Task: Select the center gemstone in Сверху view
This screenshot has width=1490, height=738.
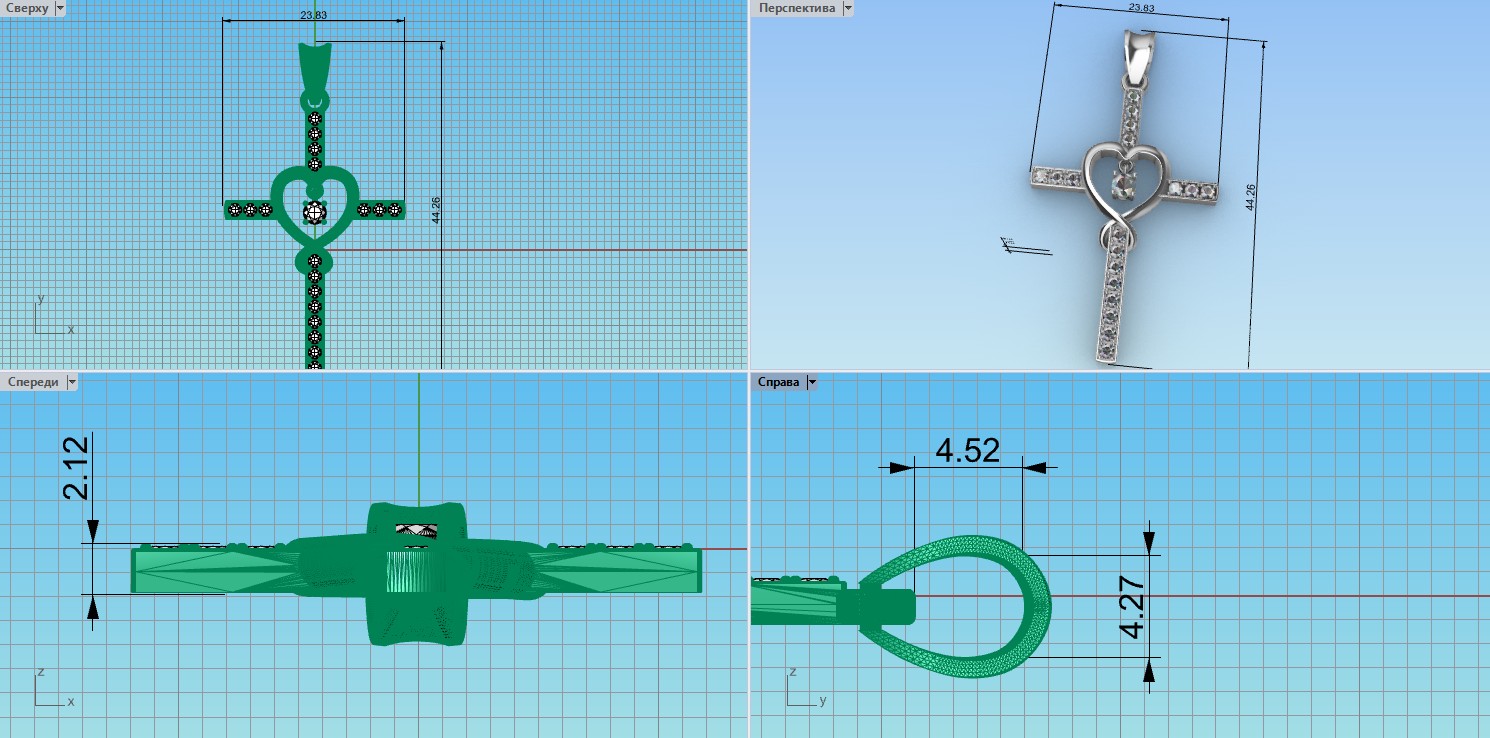Action: point(316,210)
